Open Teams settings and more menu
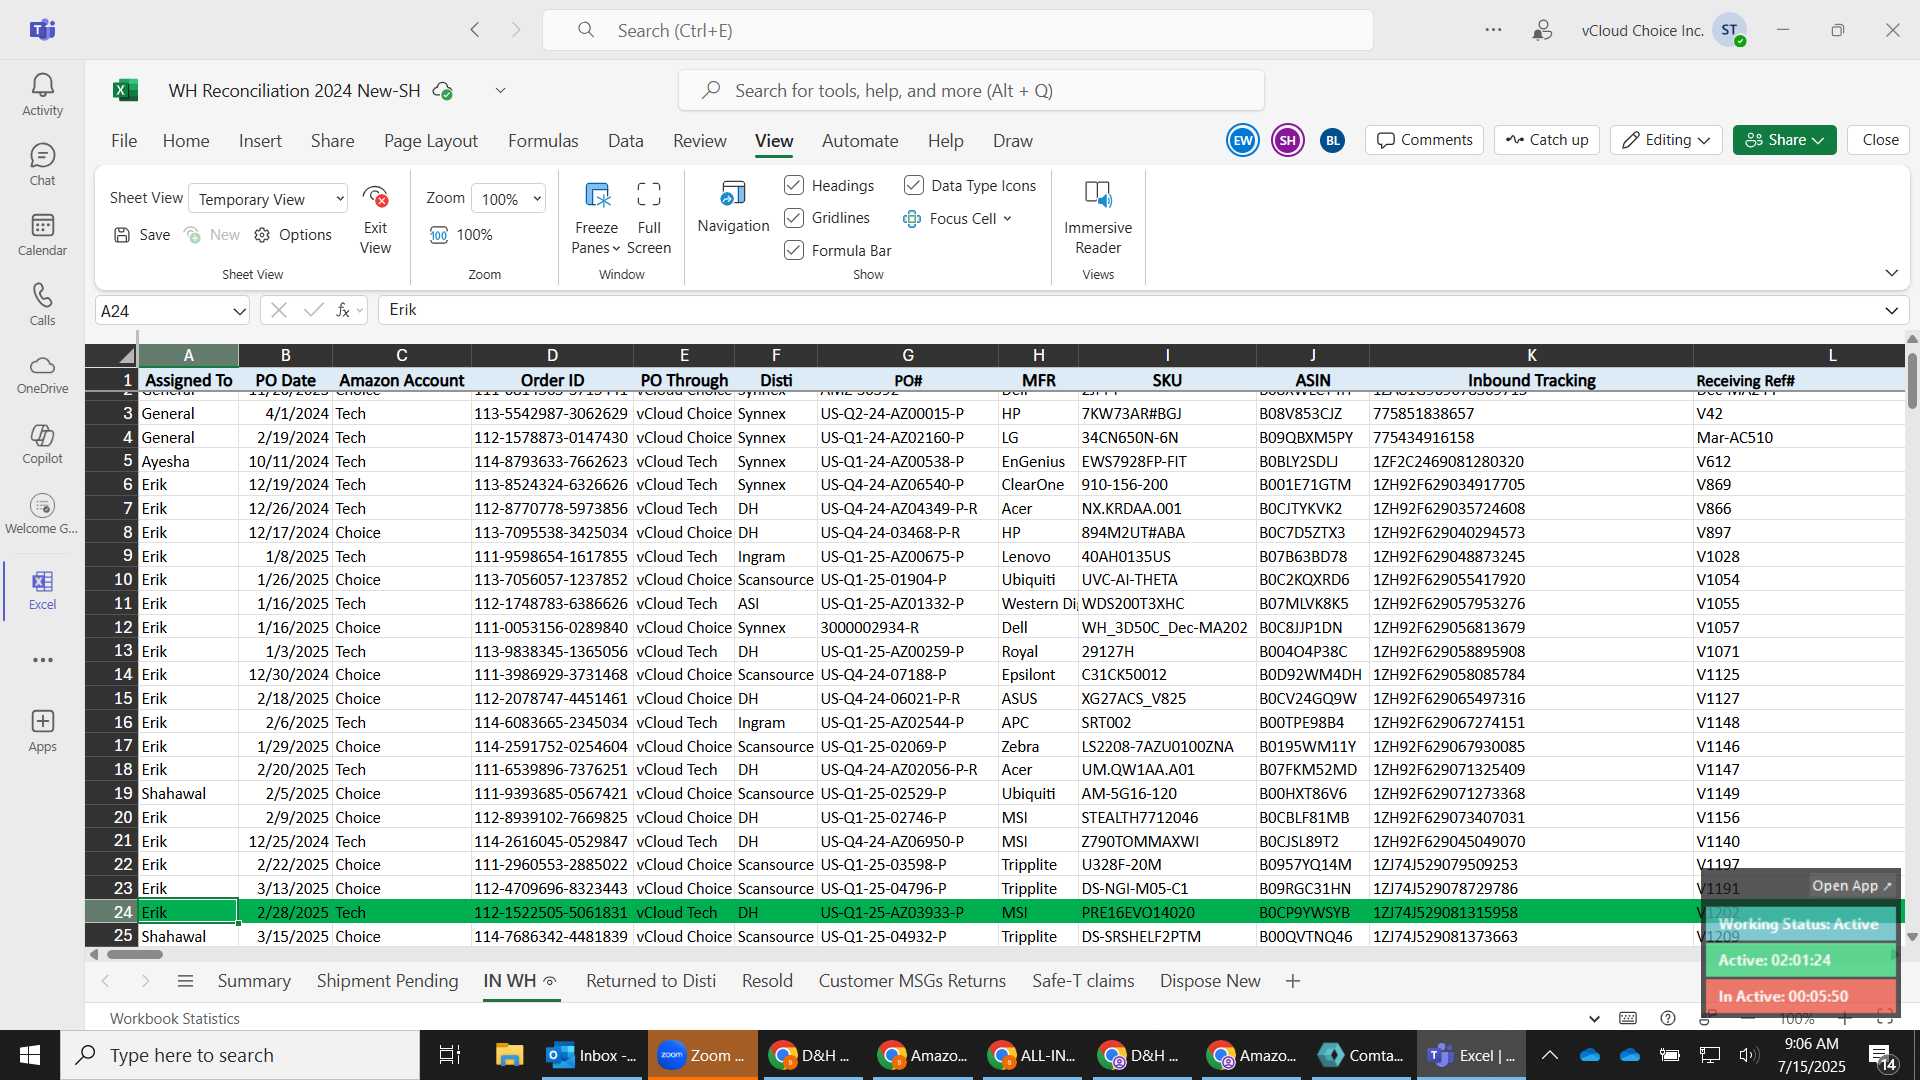This screenshot has width=1920, height=1080. pos(1493,30)
